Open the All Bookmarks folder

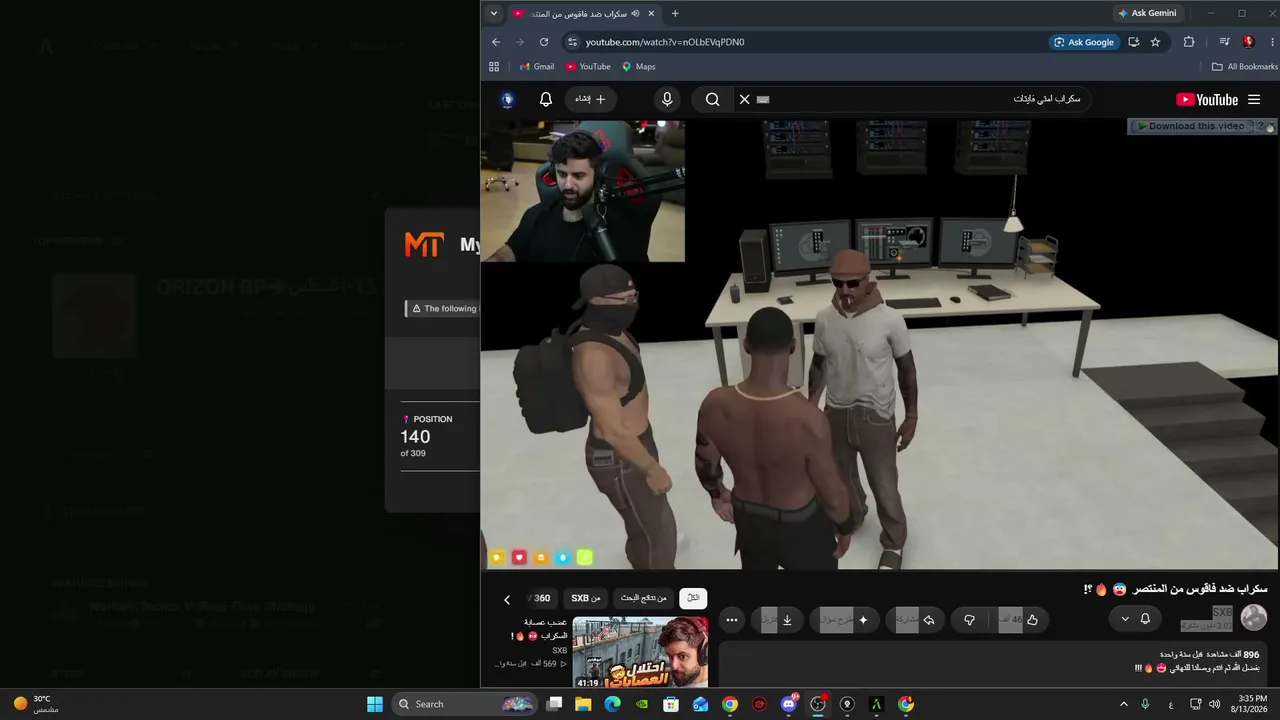click(x=1245, y=67)
